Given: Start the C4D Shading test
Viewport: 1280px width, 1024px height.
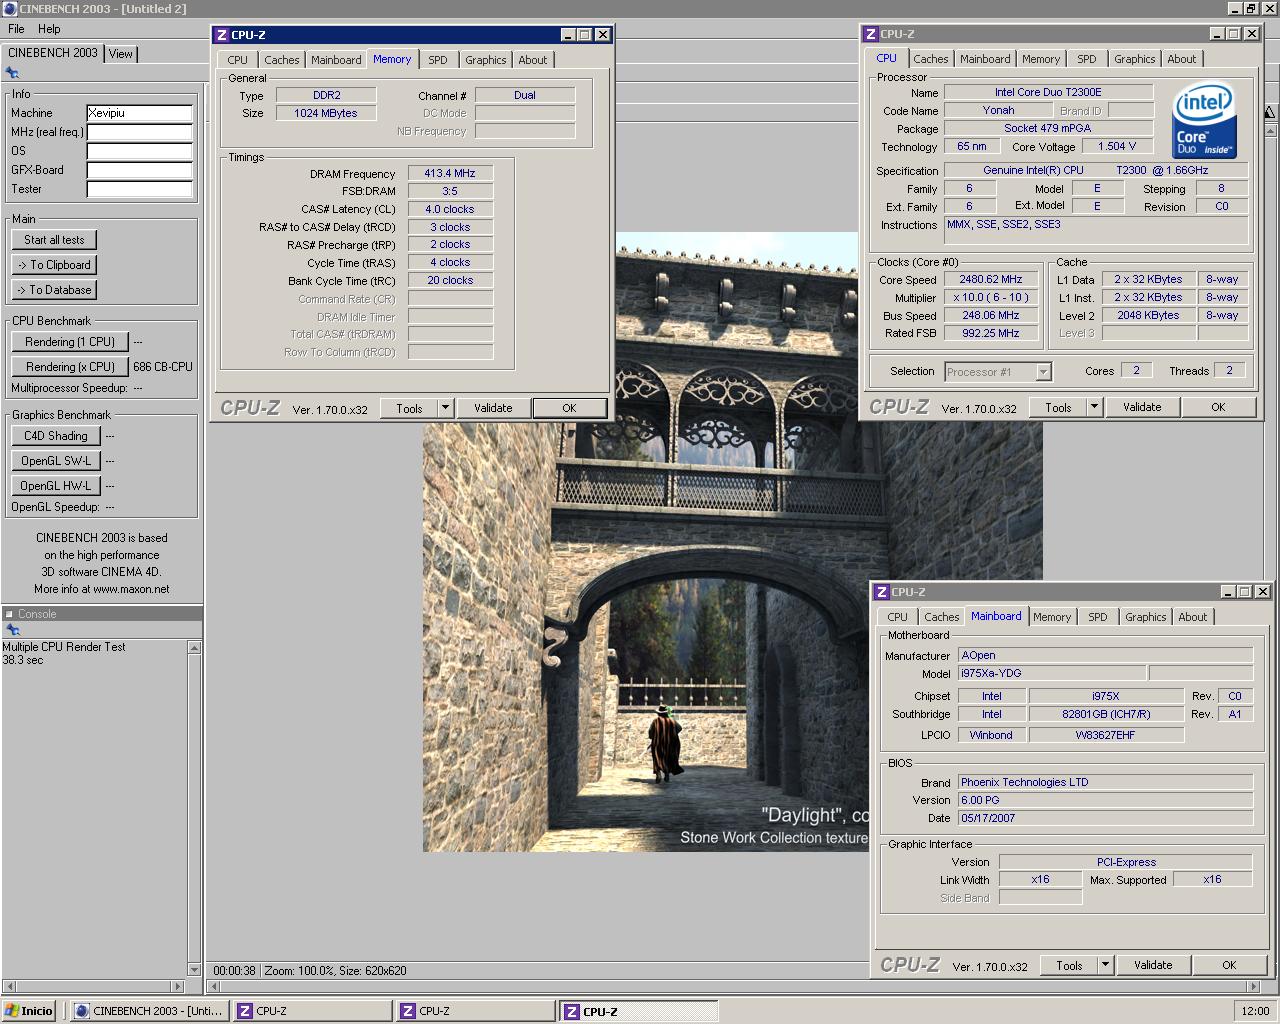Looking at the screenshot, I should tap(56, 436).
